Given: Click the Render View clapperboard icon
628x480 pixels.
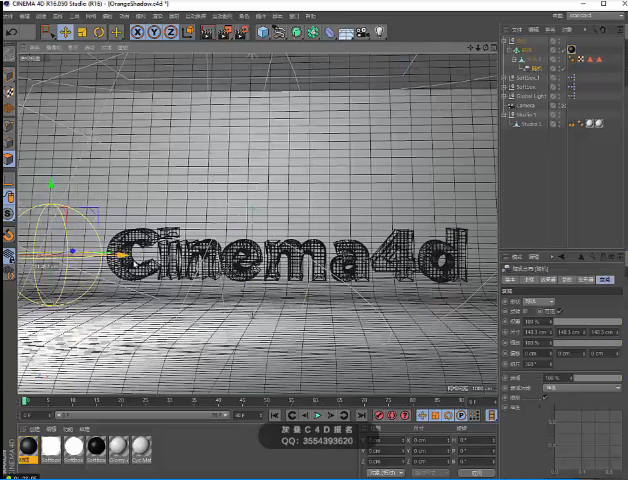Looking at the screenshot, I should coord(207,32).
